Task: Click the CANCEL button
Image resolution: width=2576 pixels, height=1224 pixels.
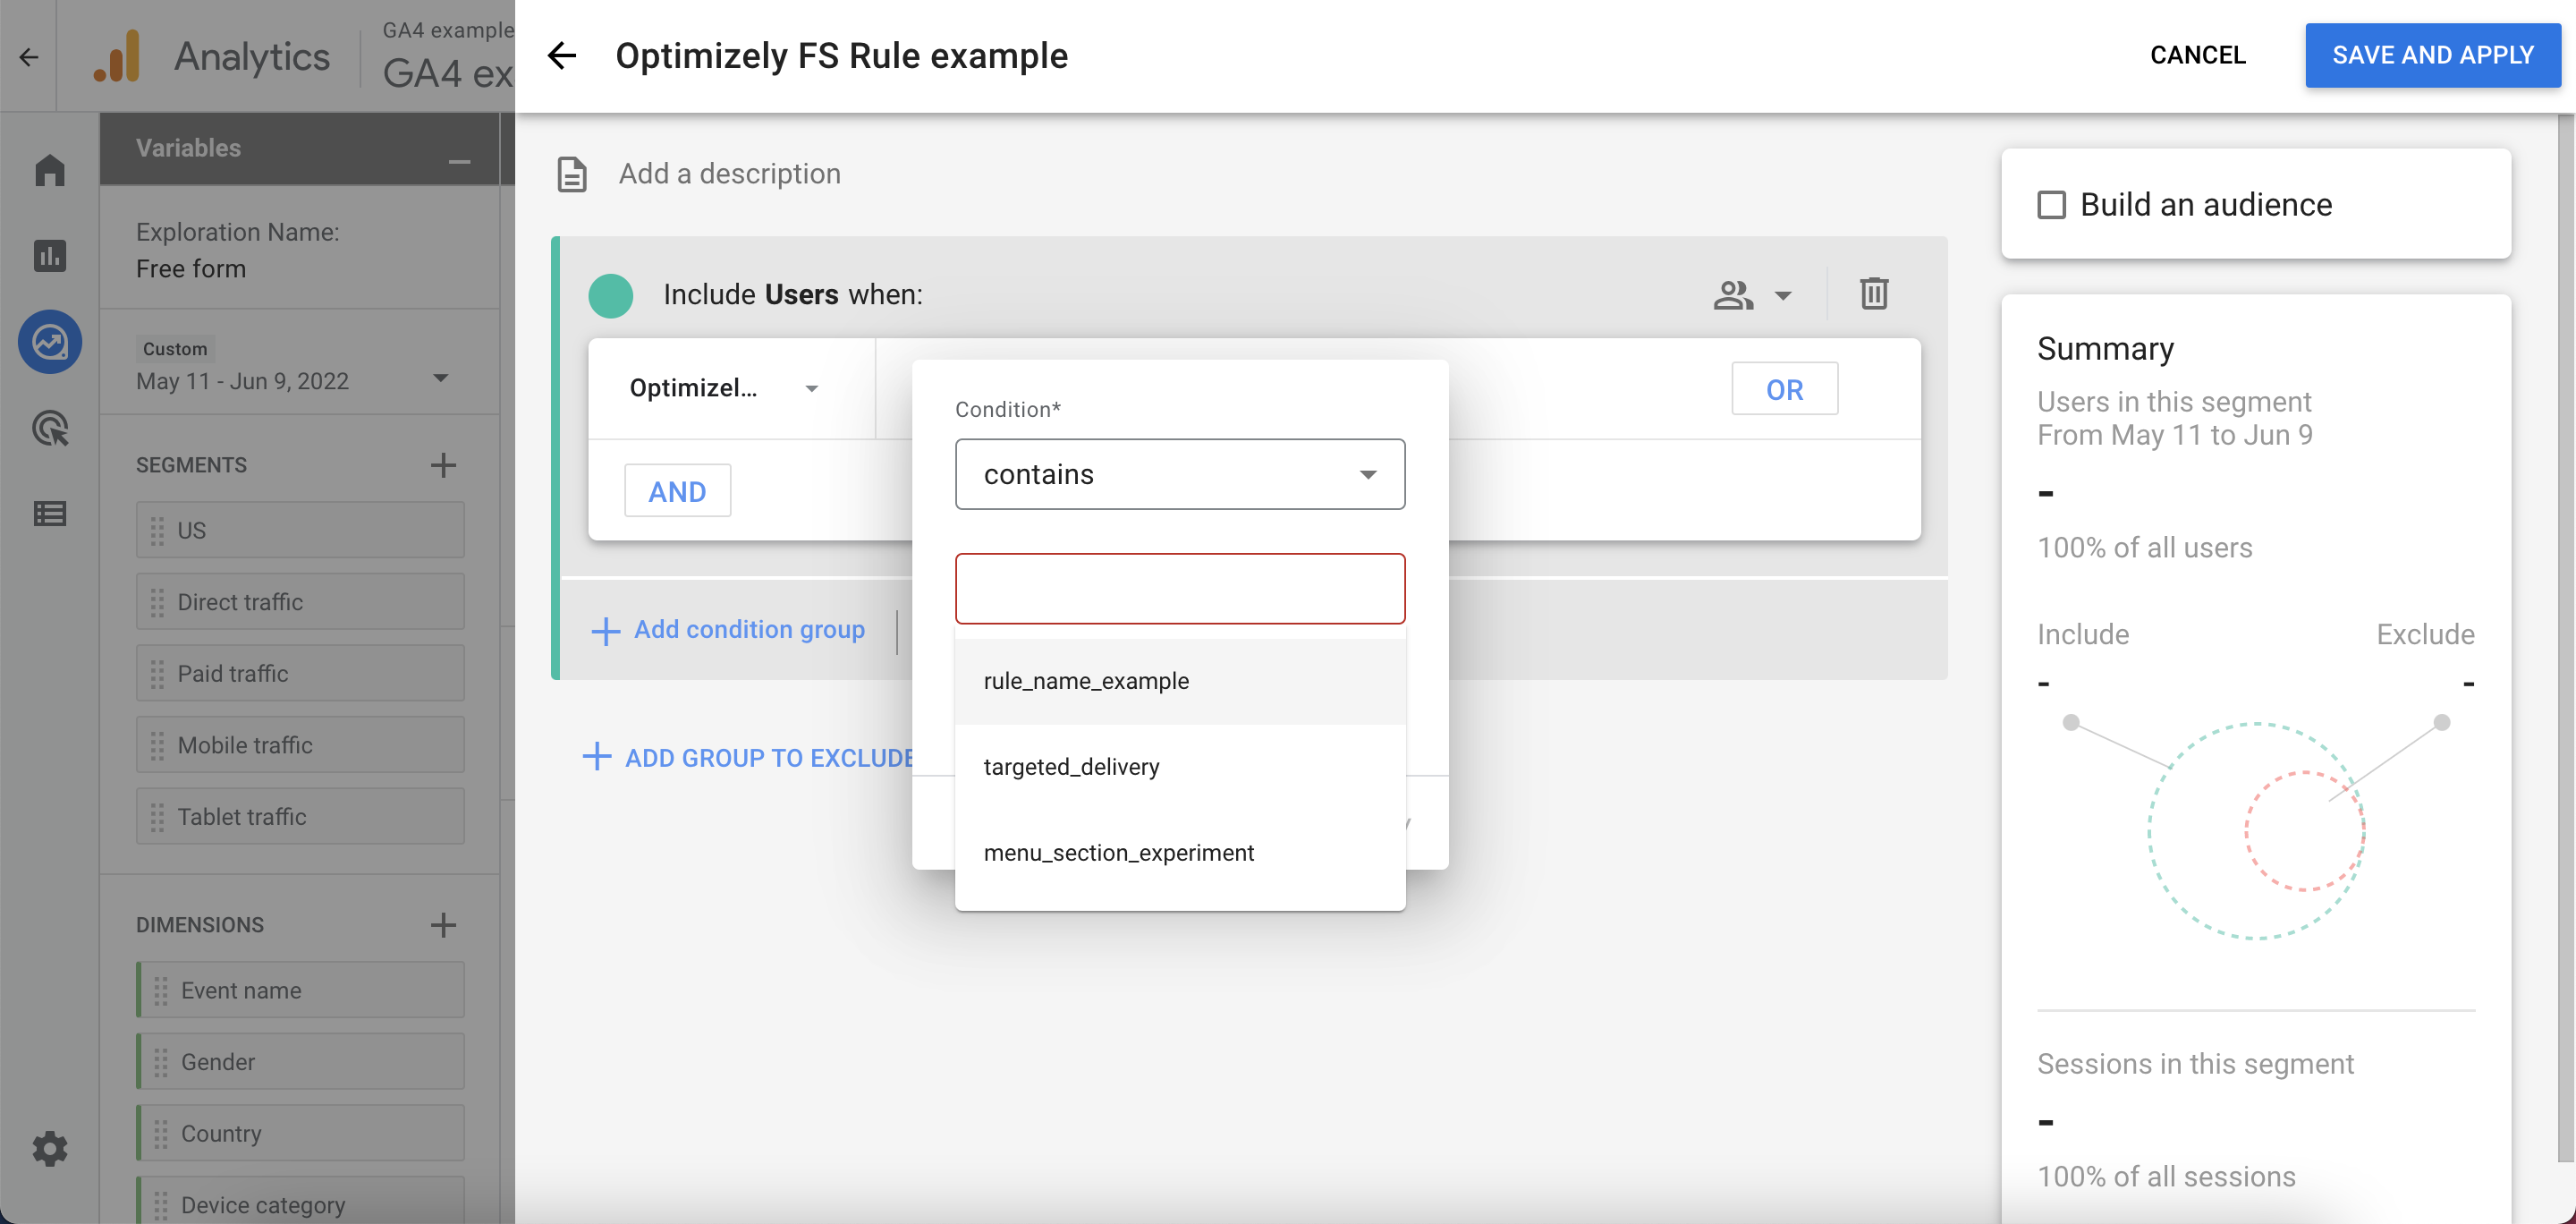Action: click(2199, 53)
